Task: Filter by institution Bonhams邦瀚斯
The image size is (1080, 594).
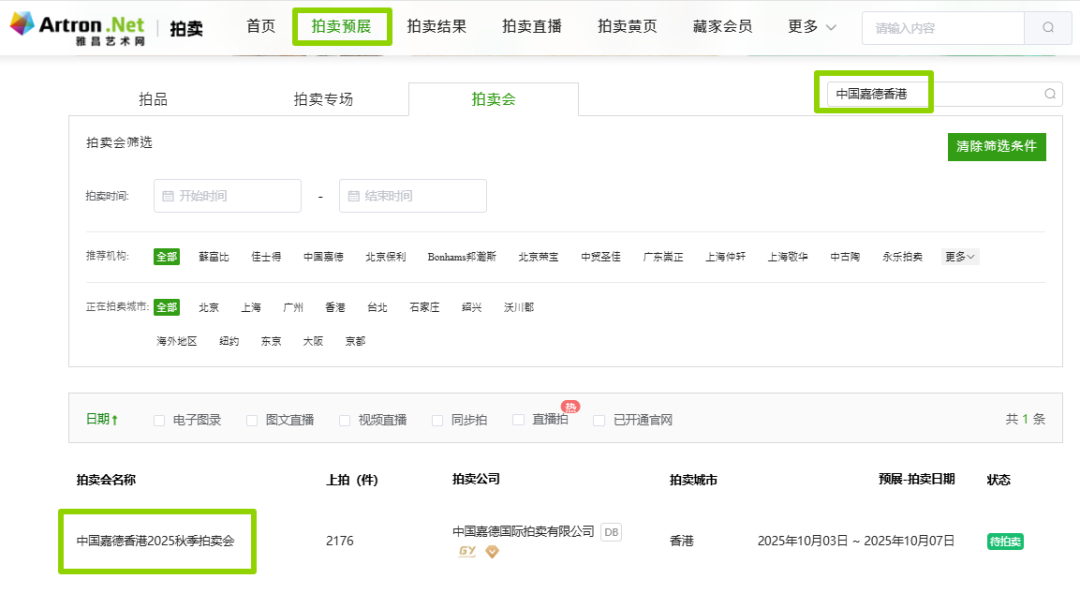Action: tap(461, 257)
